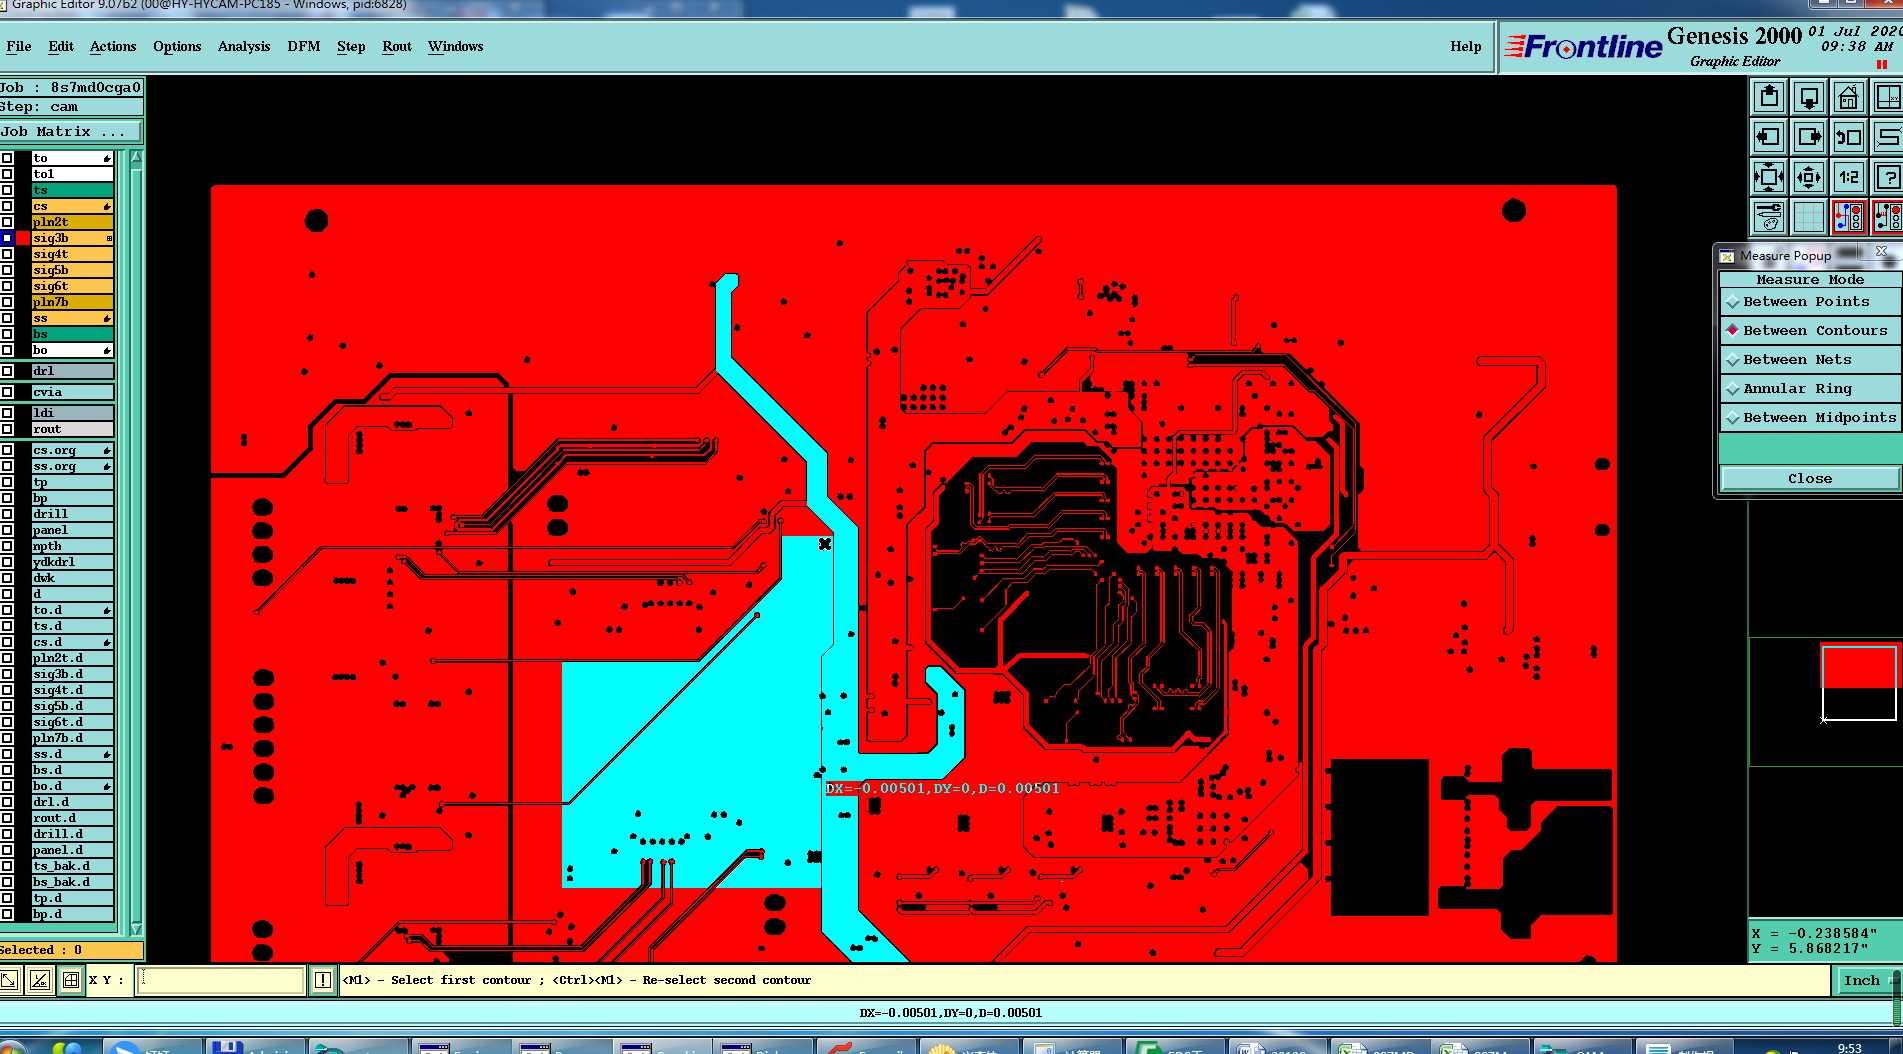Click the zoom out (shrink arrows) icon
Screen dimensions: 1903x1054
[x=1809, y=178]
